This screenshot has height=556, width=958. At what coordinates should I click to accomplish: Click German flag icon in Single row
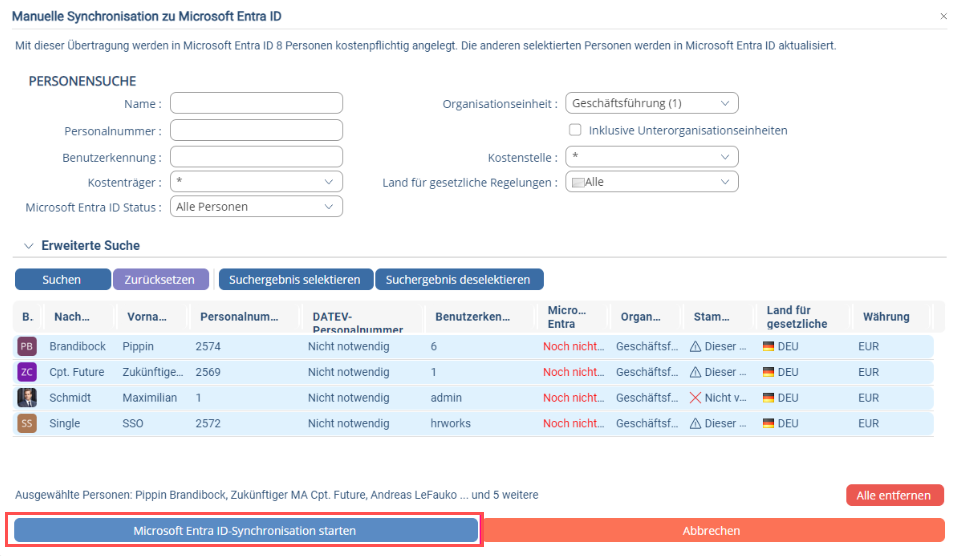pyautogui.click(x=769, y=423)
